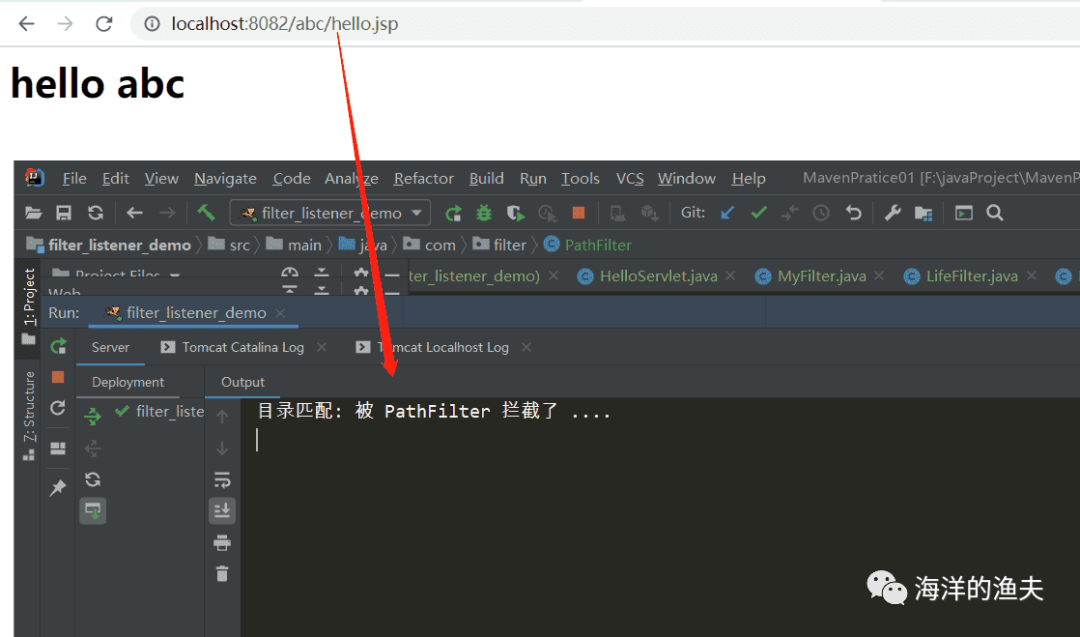
Task: Pin the Run tab
Action: tap(58, 488)
